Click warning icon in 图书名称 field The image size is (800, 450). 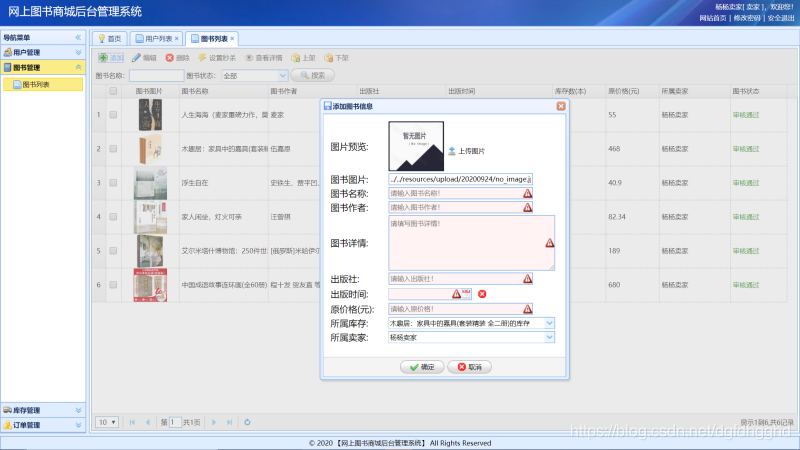coord(527,193)
